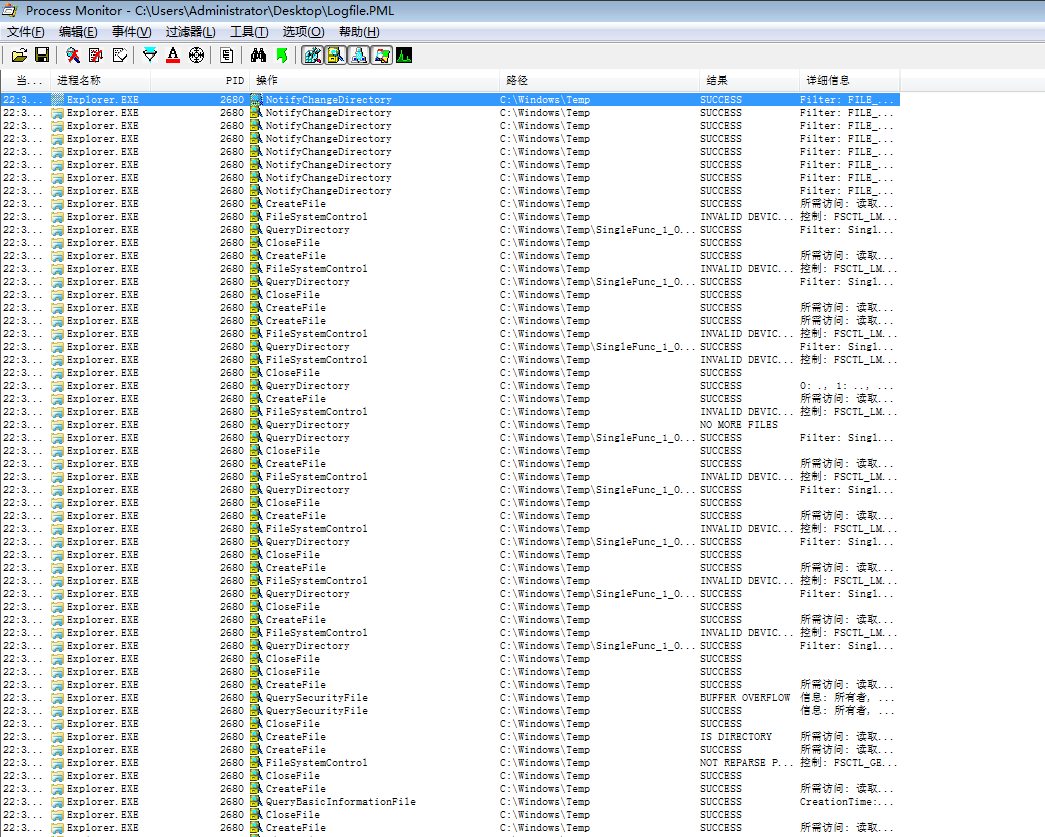Image resolution: width=1045 pixels, height=837 pixels.
Task: Click the 操作 column header
Action: tap(375, 81)
